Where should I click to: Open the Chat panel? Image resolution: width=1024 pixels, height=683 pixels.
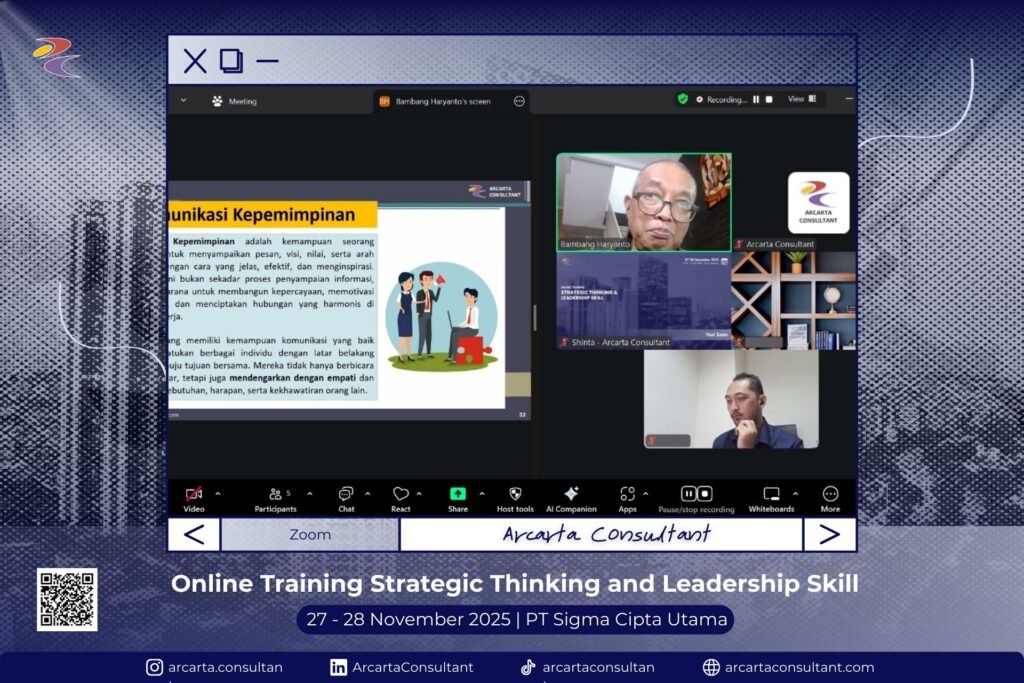(x=346, y=494)
